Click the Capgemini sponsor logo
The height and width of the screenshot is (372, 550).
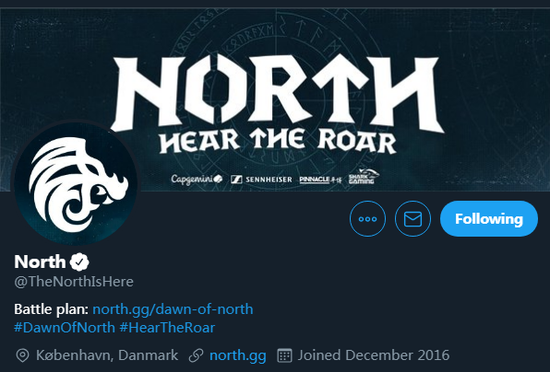[196, 179]
